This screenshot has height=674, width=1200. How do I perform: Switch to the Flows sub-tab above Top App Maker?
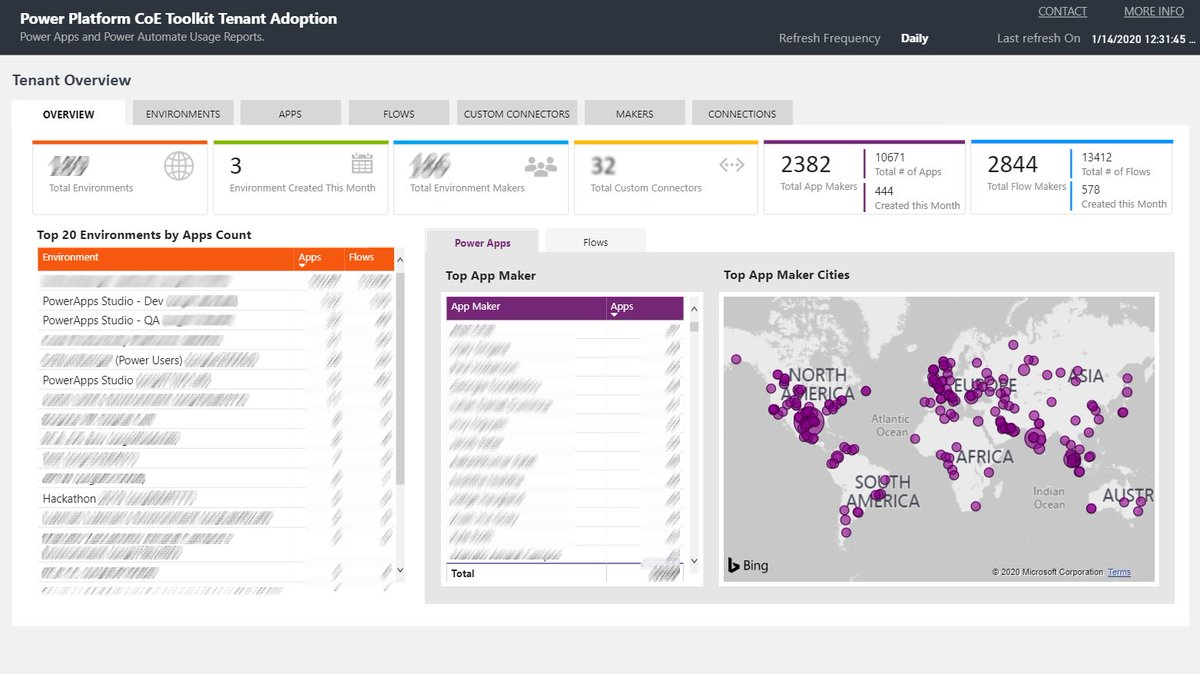(596, 242)
